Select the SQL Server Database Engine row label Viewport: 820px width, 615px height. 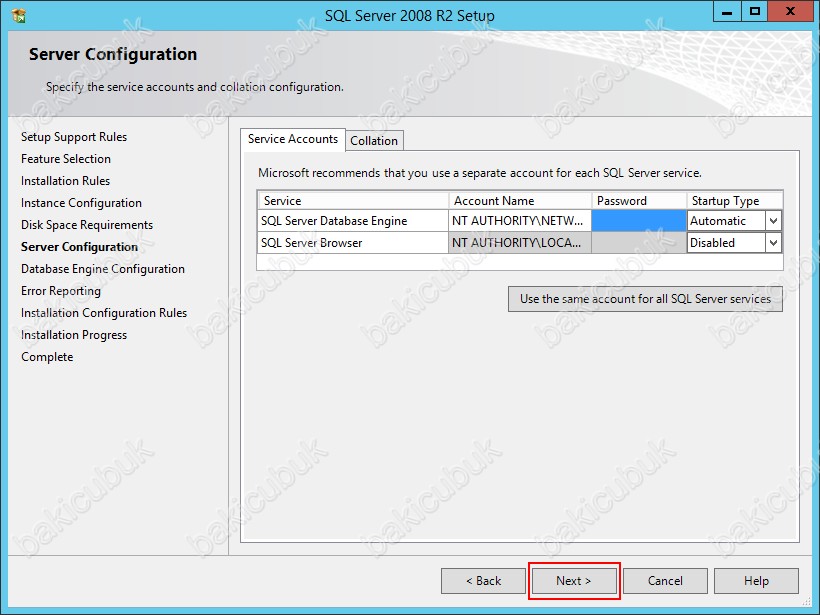(334, 221)
